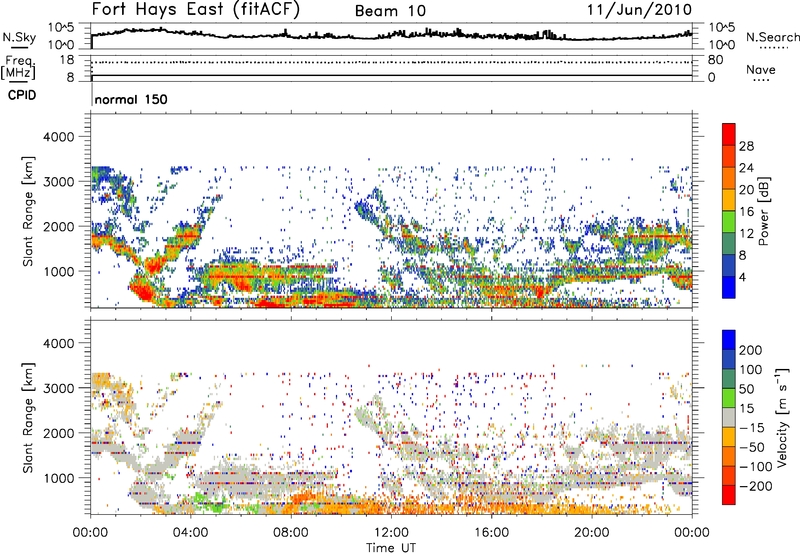The image size is (800, 554).
Task: Click the '200' tick on velocity colorbar
Action: [x=751, y=350]
